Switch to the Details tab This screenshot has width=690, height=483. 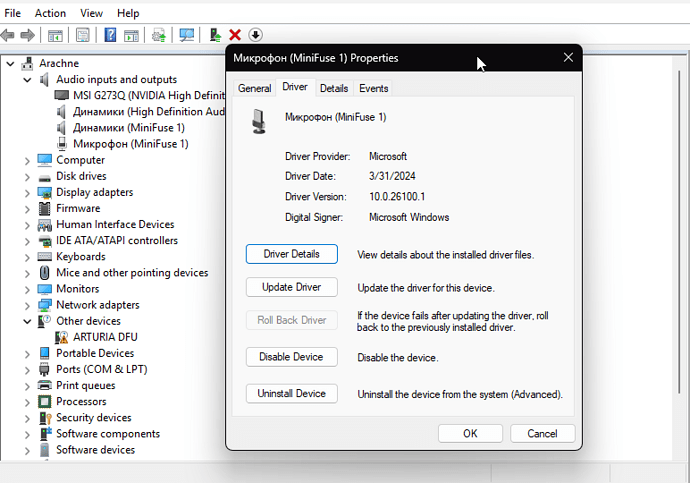334,88
